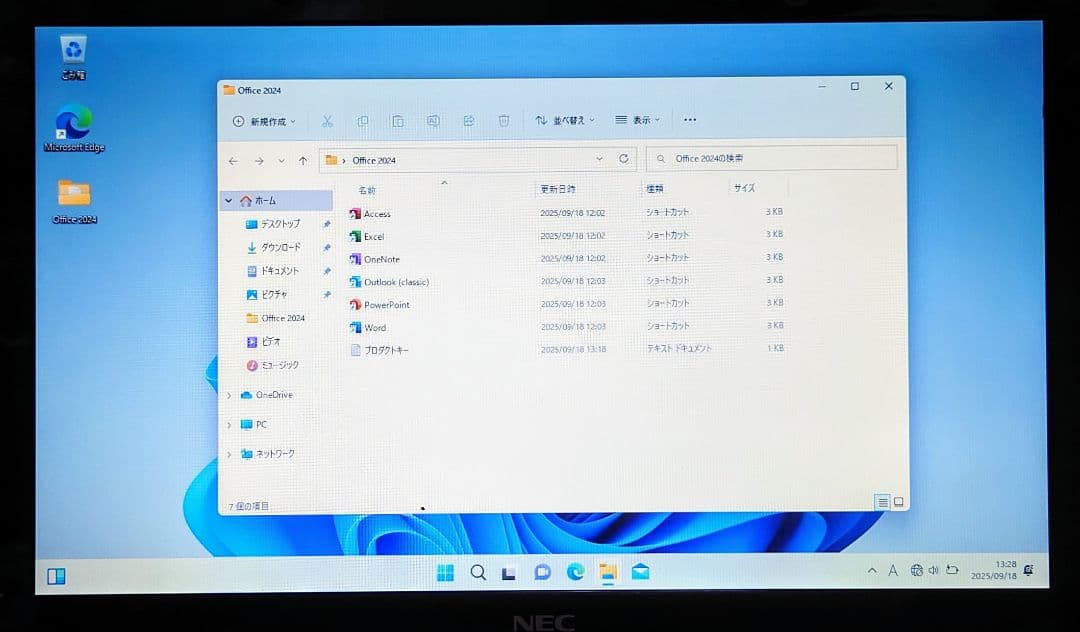The height and width of the screenshot is (632, 1080).
Task: Switch to details view icon in status bar
Action: coord(882,502)
